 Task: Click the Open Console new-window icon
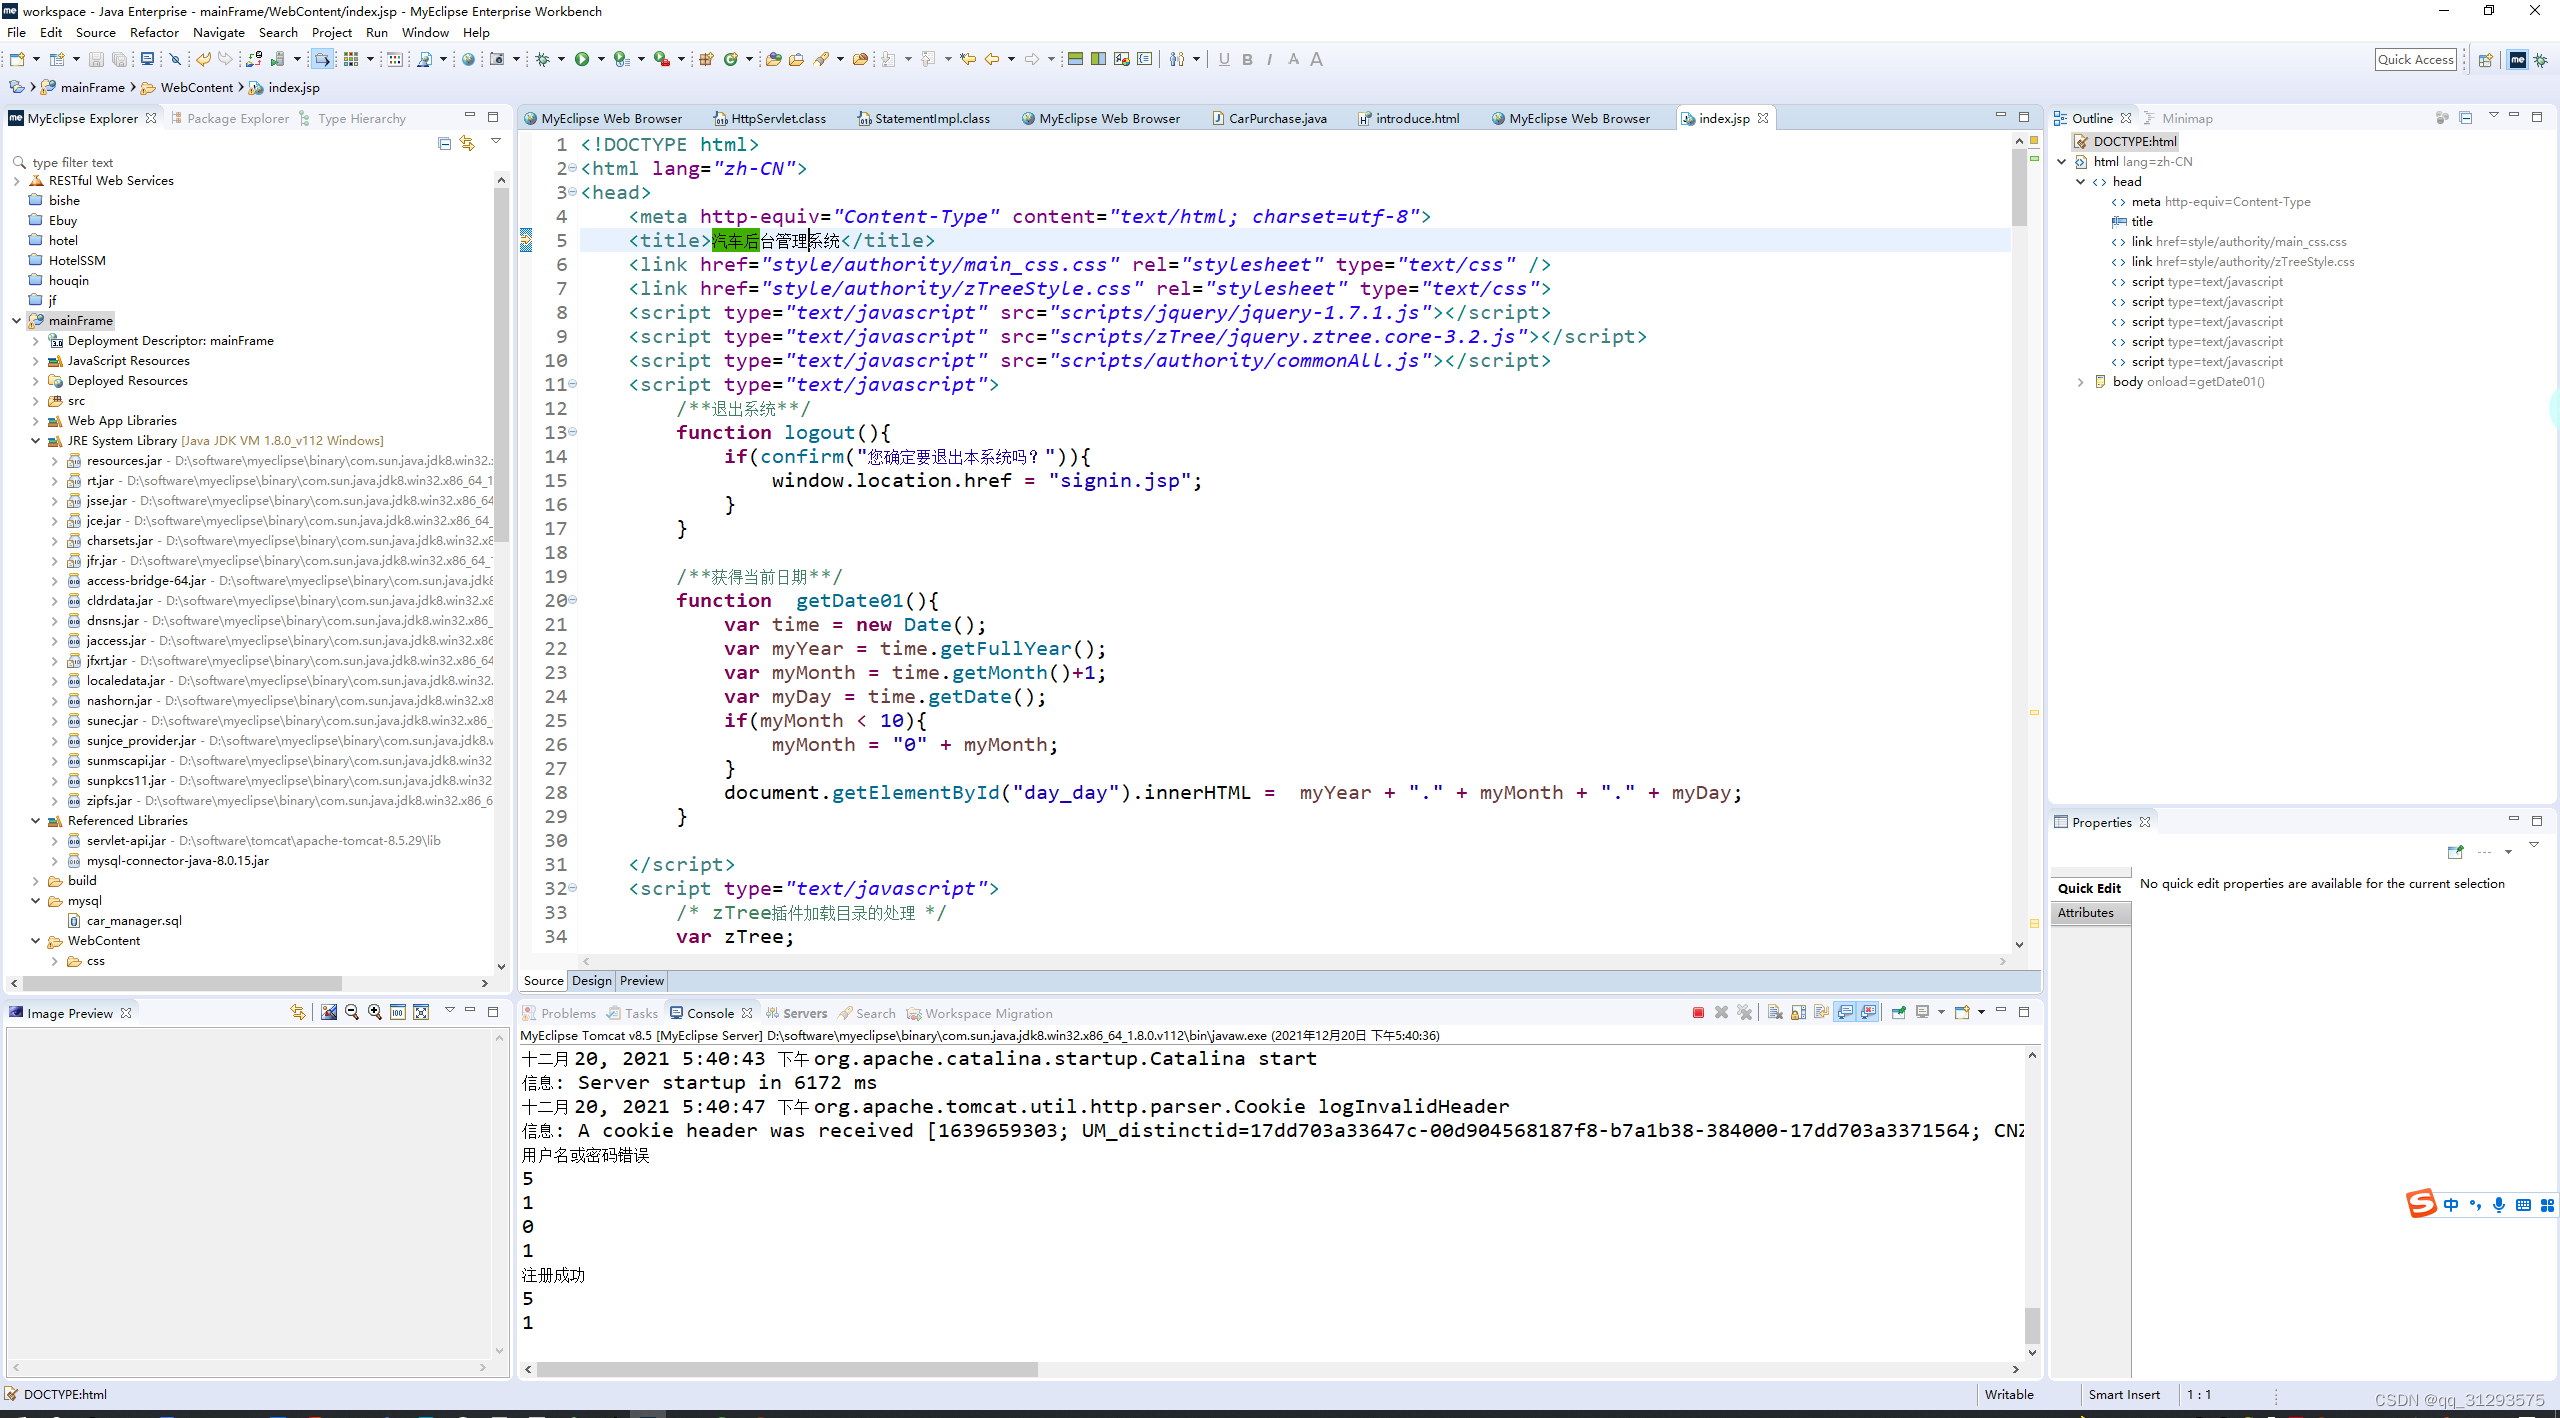click(x=1962, y=1013)
